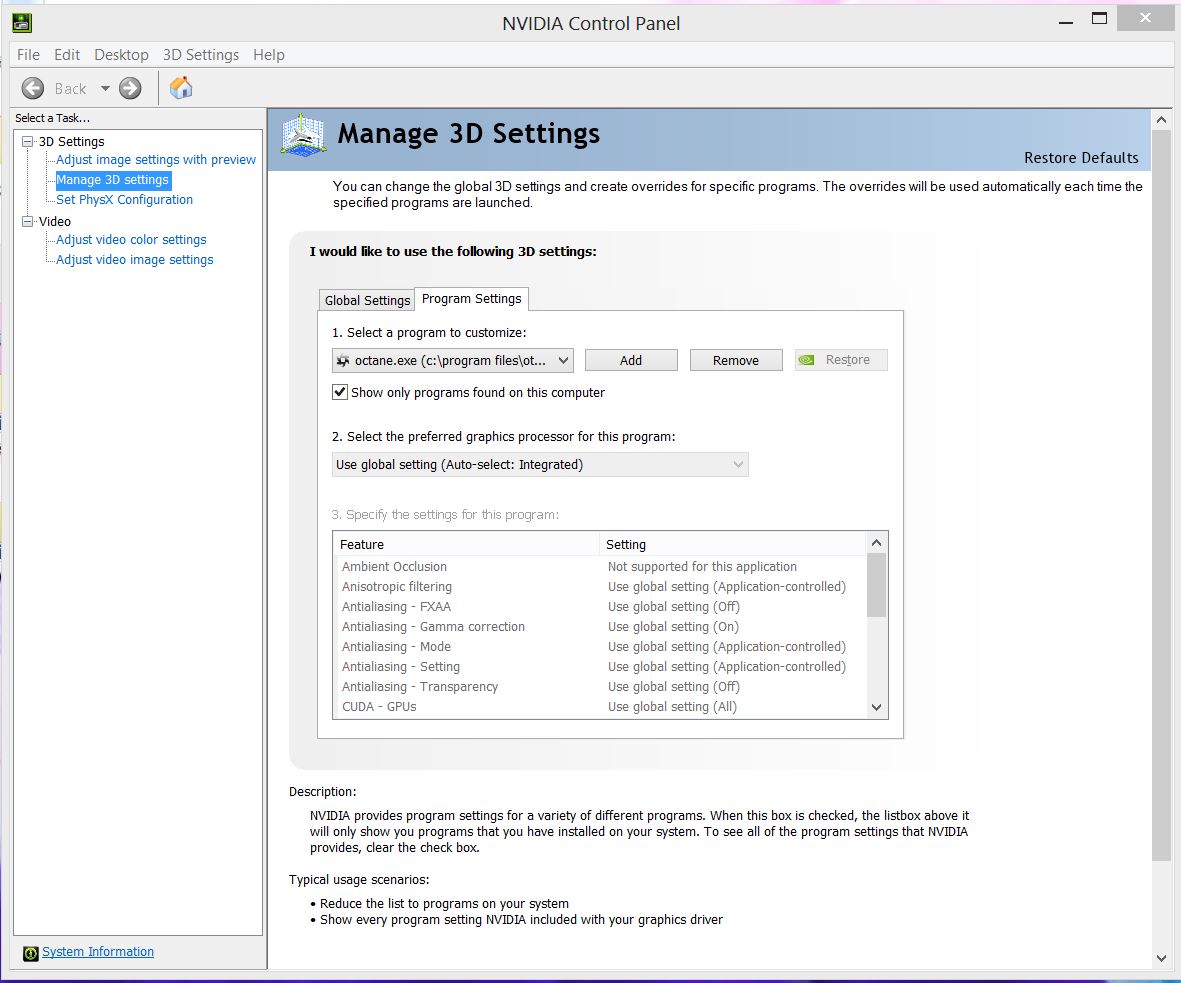This screenshot has width=1181, height=983.
Task: Click settings list scroll up arrow
Action: click(x=876, y=542)
